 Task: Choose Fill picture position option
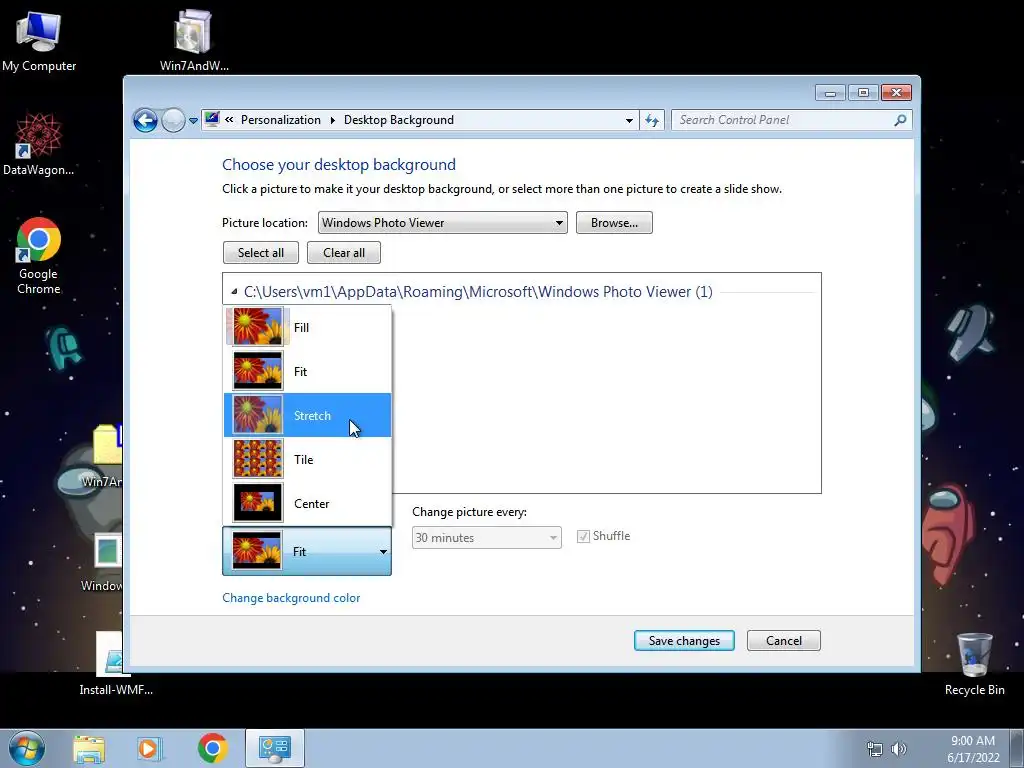click(x=308, y=327)
